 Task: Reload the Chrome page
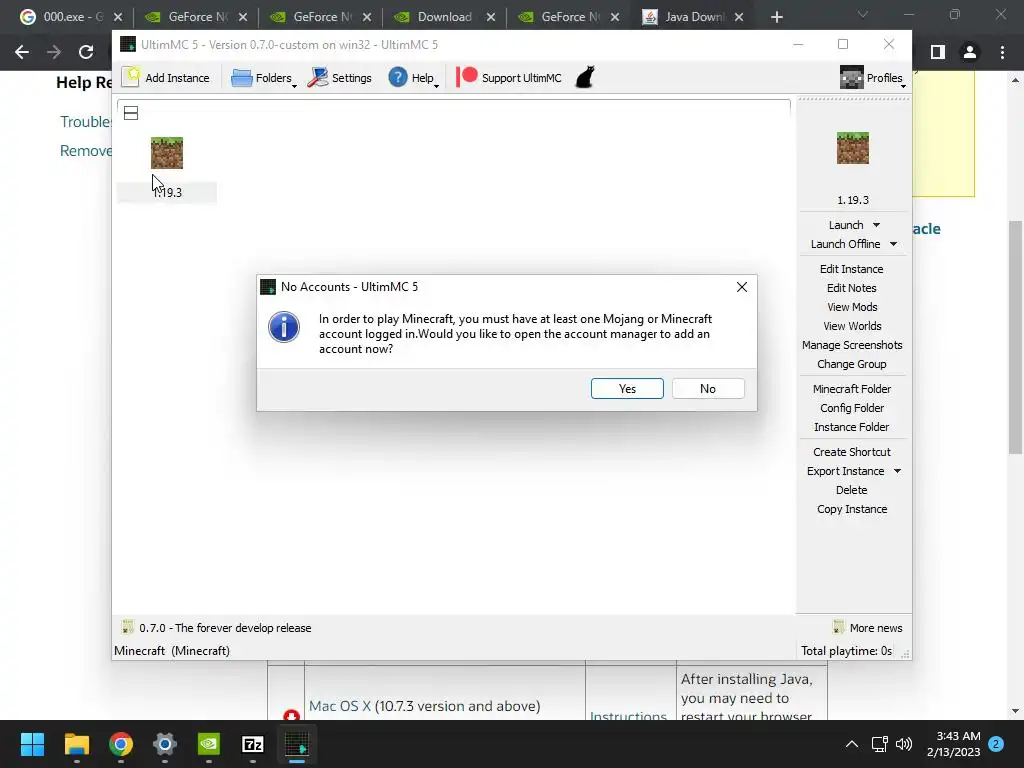86,52
